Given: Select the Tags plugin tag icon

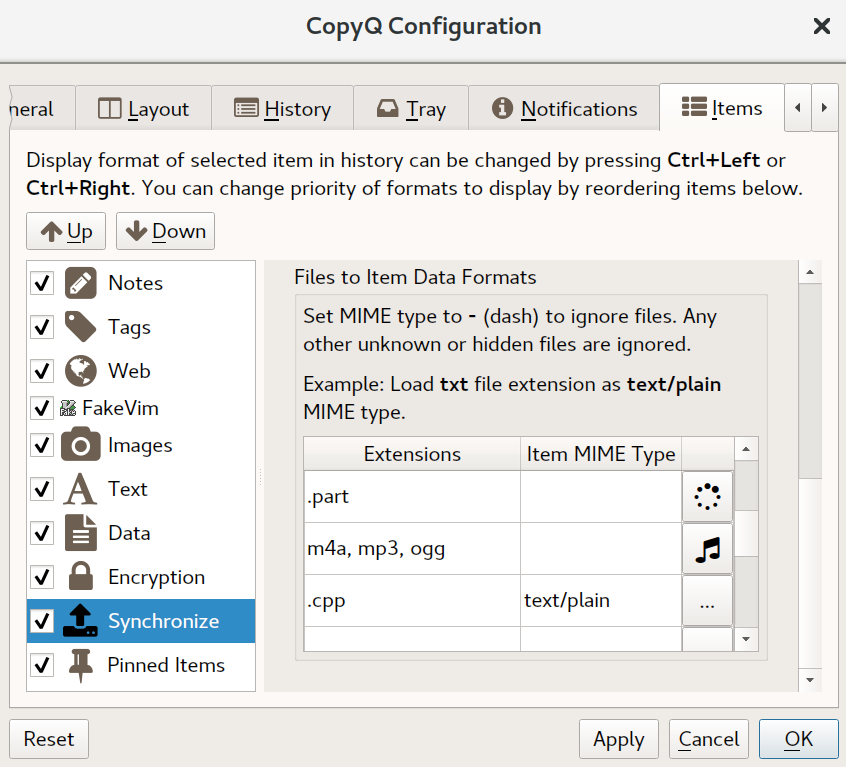Looking at the screenshot, I should (81, 327).
